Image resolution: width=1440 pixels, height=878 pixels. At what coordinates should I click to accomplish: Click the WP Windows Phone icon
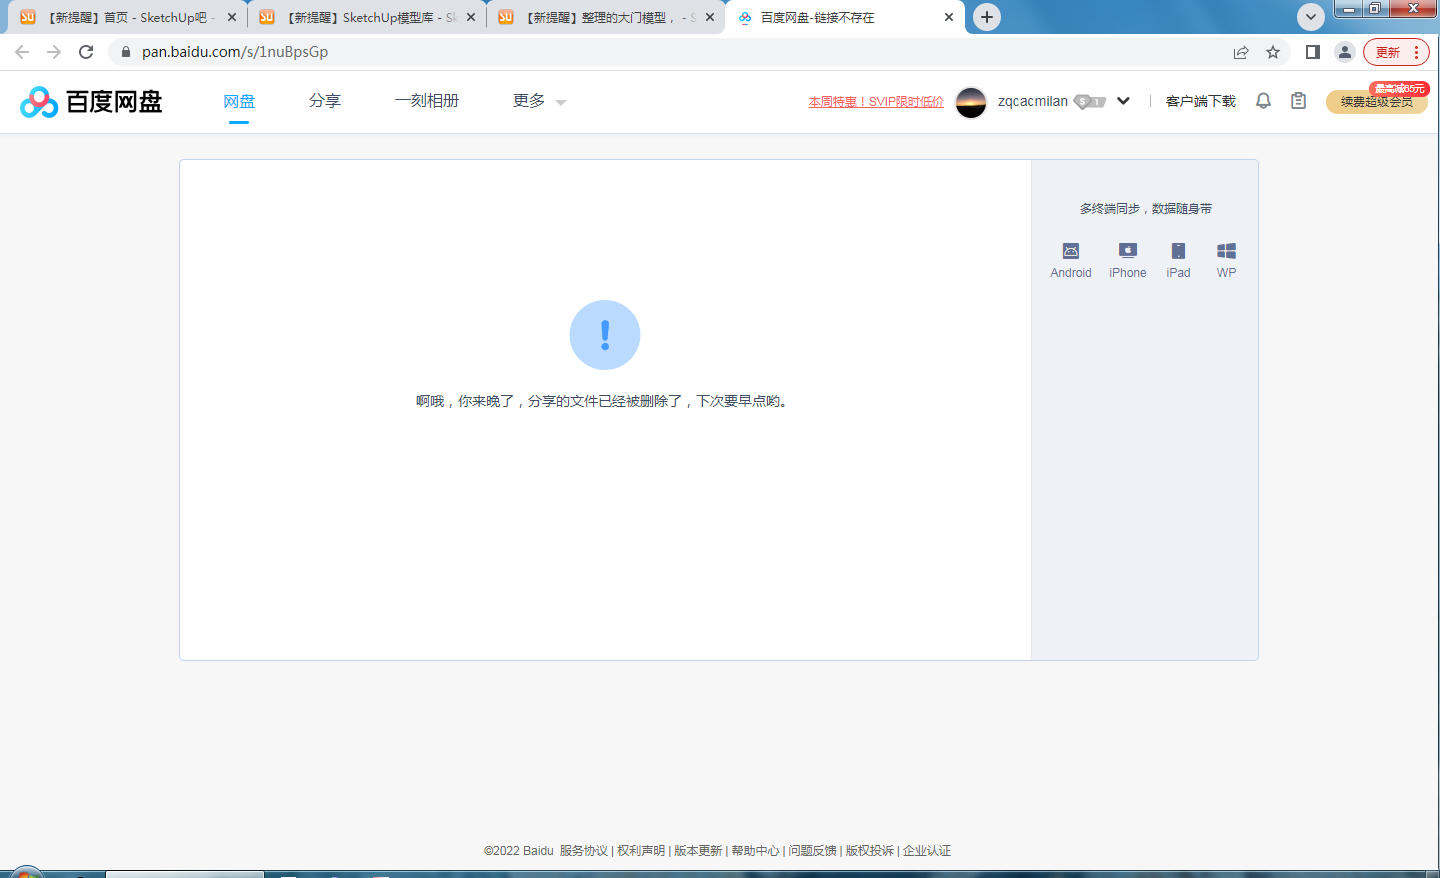[1226, 251]
